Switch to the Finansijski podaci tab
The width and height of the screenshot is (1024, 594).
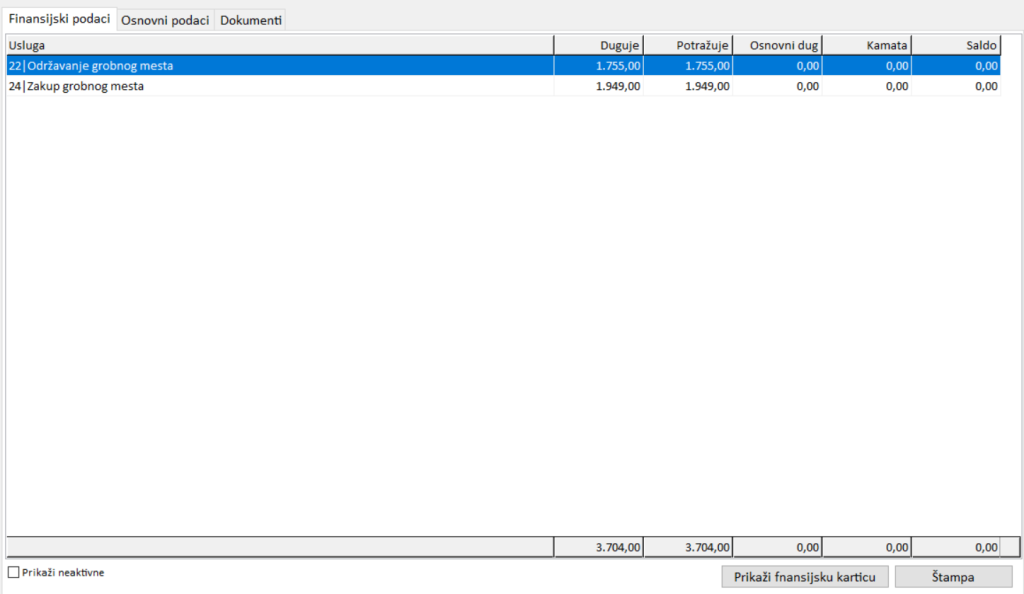coord(59,19)
